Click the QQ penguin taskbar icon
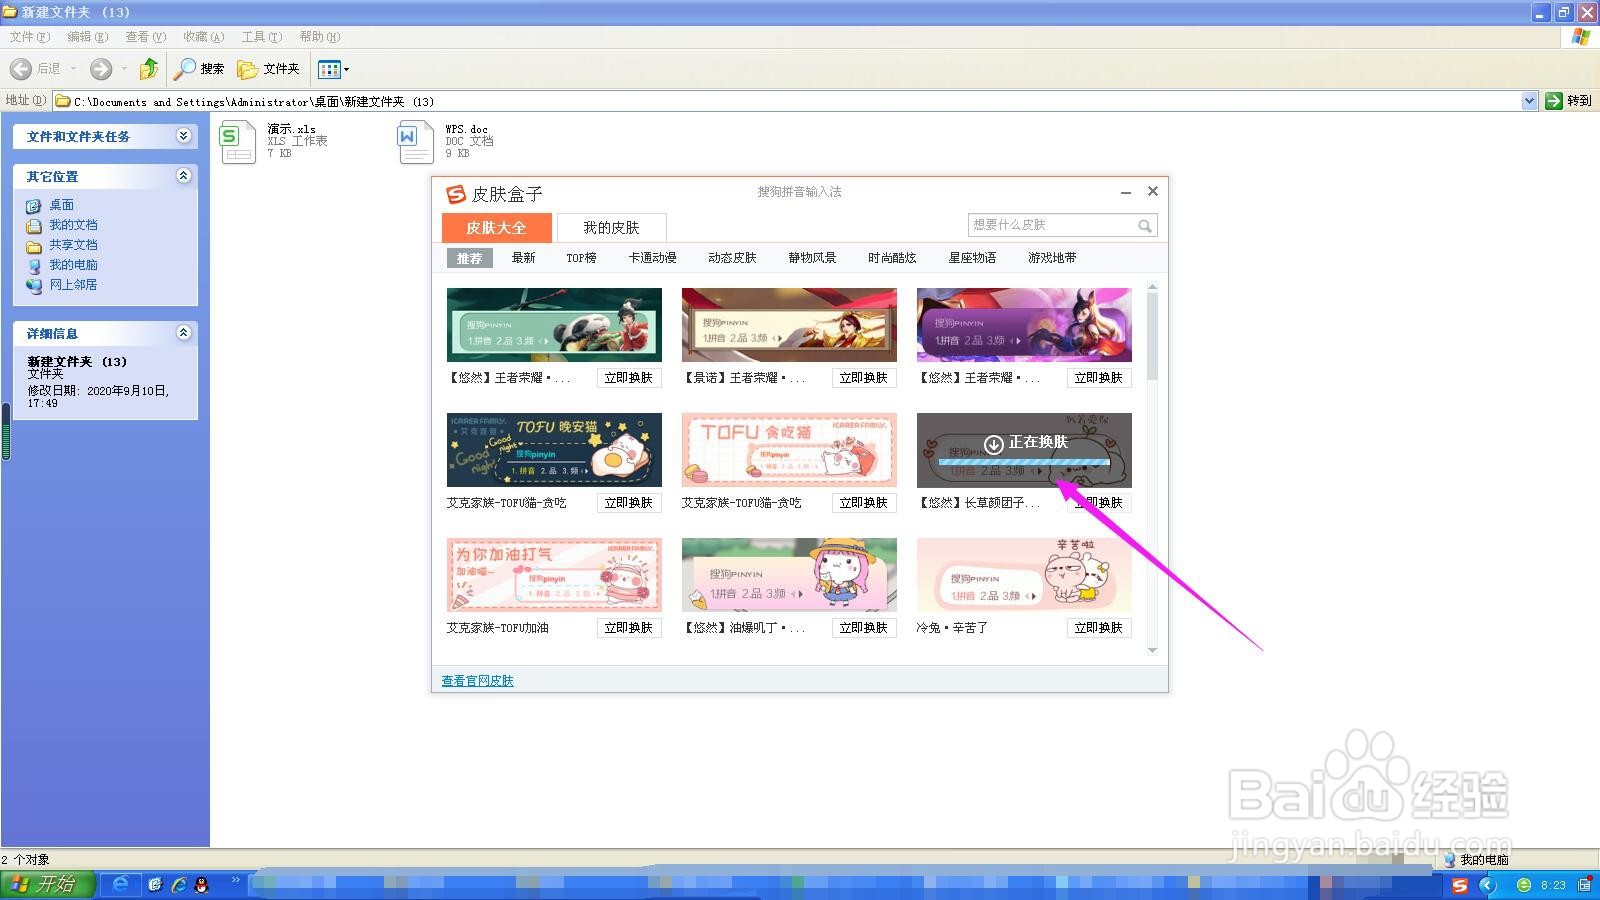 [201, 885]
